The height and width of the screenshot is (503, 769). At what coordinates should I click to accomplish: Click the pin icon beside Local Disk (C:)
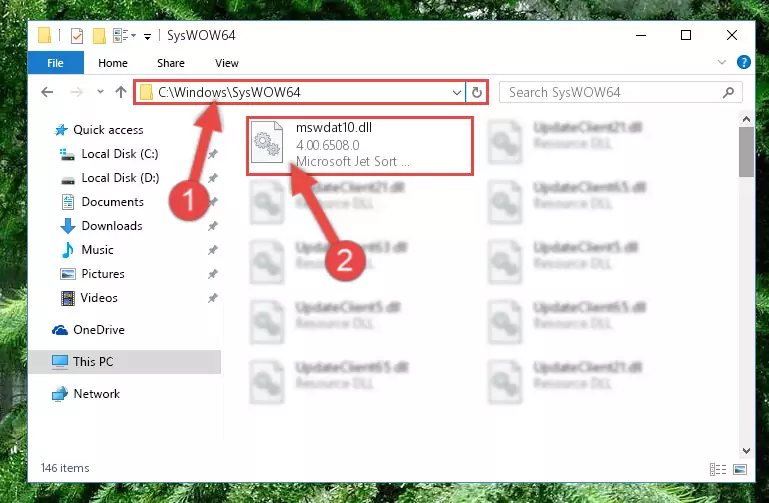click(212, 154)
